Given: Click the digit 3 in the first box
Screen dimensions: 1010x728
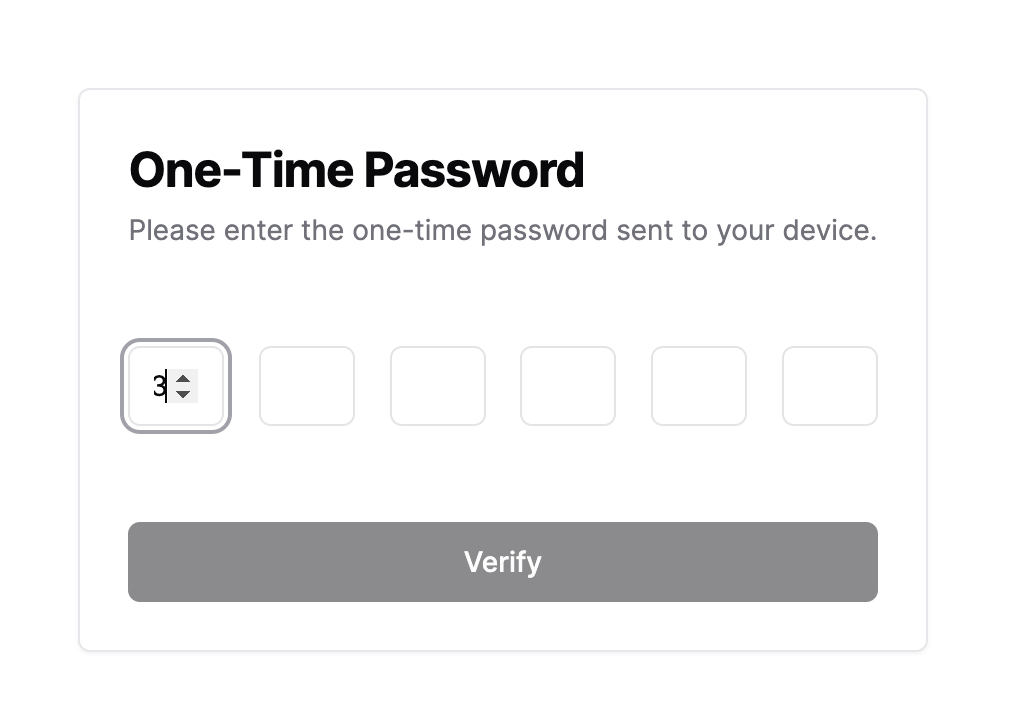Looking at the screenshot, I should click(x=158, y=386).
